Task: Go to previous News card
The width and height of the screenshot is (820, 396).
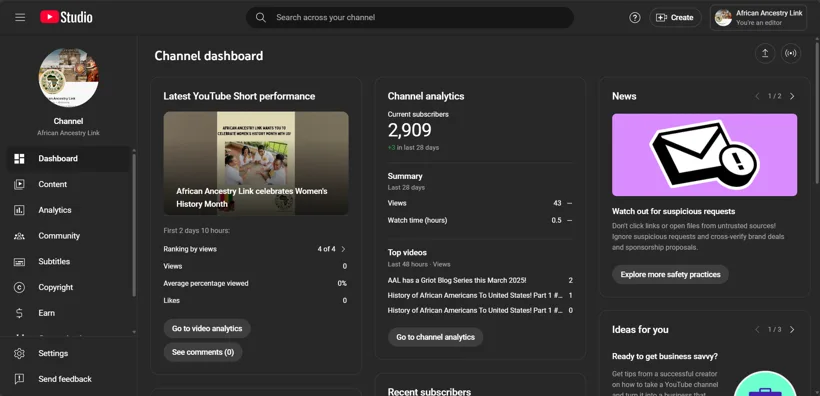Action: (x=757, y=96)
